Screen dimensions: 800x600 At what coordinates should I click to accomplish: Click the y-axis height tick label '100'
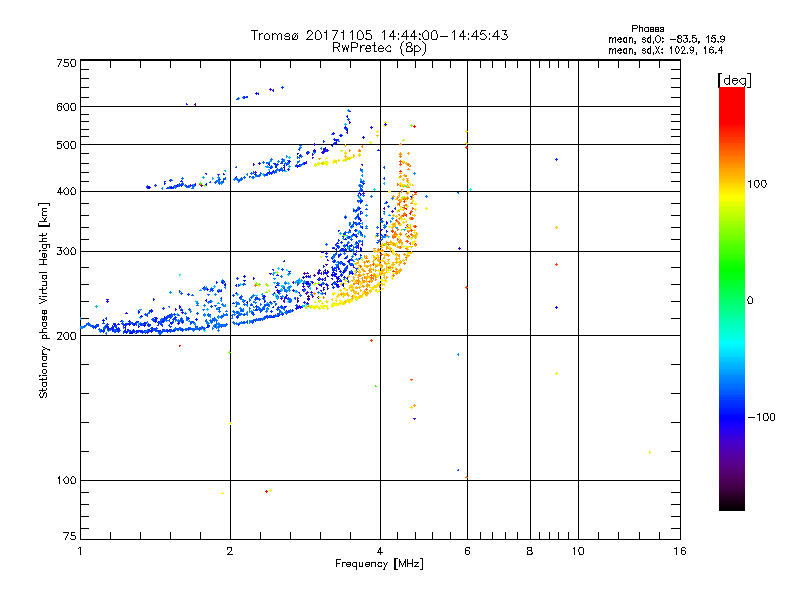66,481
